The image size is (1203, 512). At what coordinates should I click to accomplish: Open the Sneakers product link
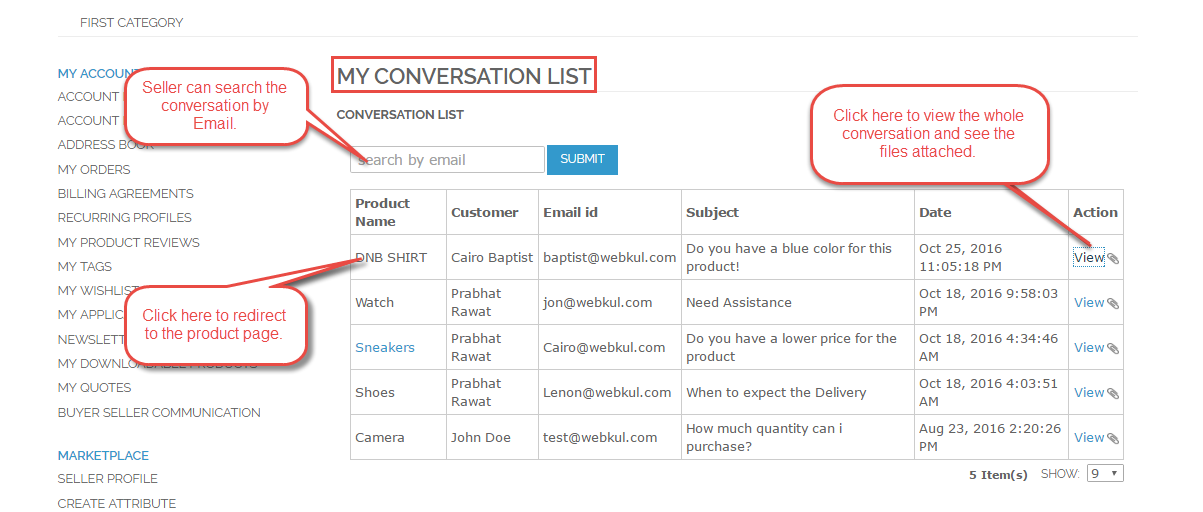click(x=385, y=348)
